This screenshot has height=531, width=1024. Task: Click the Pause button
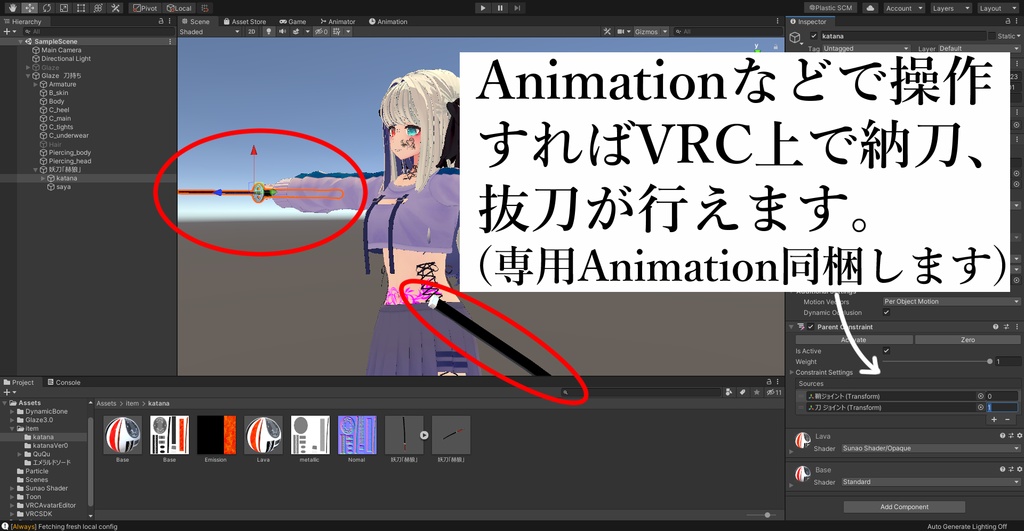pyautogui.click(x=500, y=8)
